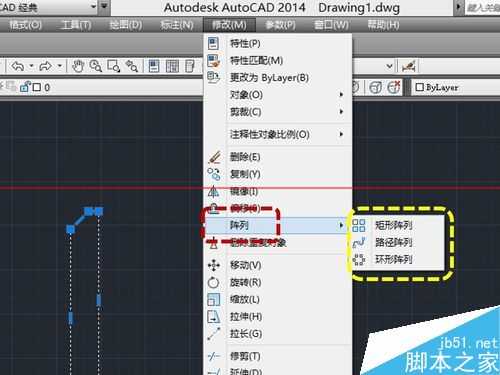Click the layer lock icon beside layer 0
This screenshot has width=500, height=375.
[25, 87]
